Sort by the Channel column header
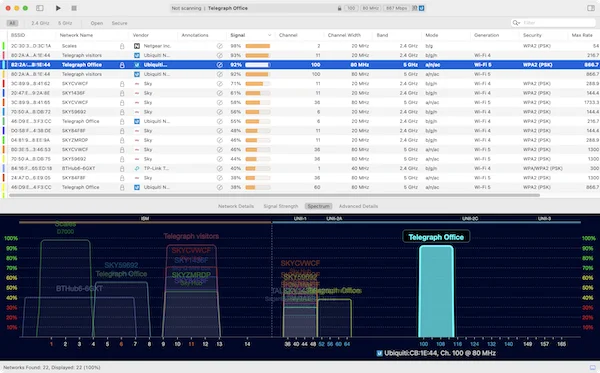Image resolution: width=600 pixels, height=373 pixels. pos(288,35)
